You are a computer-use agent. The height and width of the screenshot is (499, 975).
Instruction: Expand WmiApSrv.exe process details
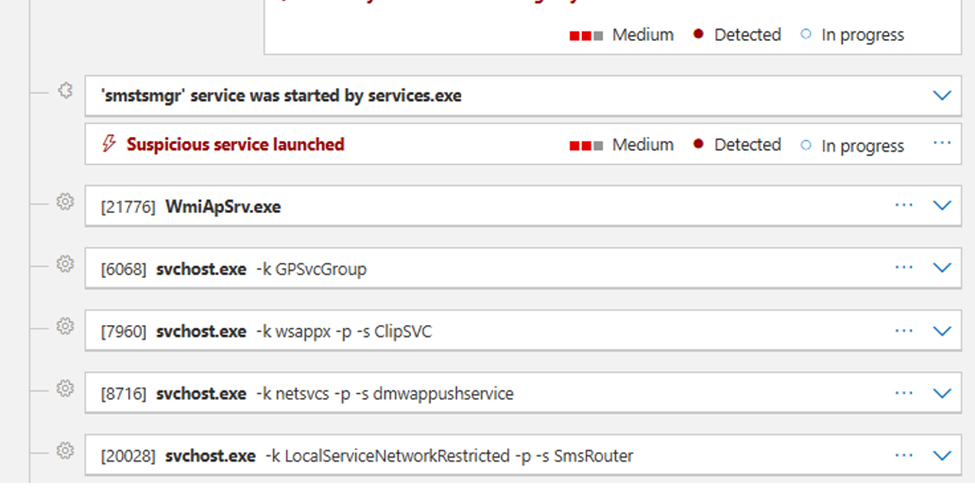coord(941,206)
